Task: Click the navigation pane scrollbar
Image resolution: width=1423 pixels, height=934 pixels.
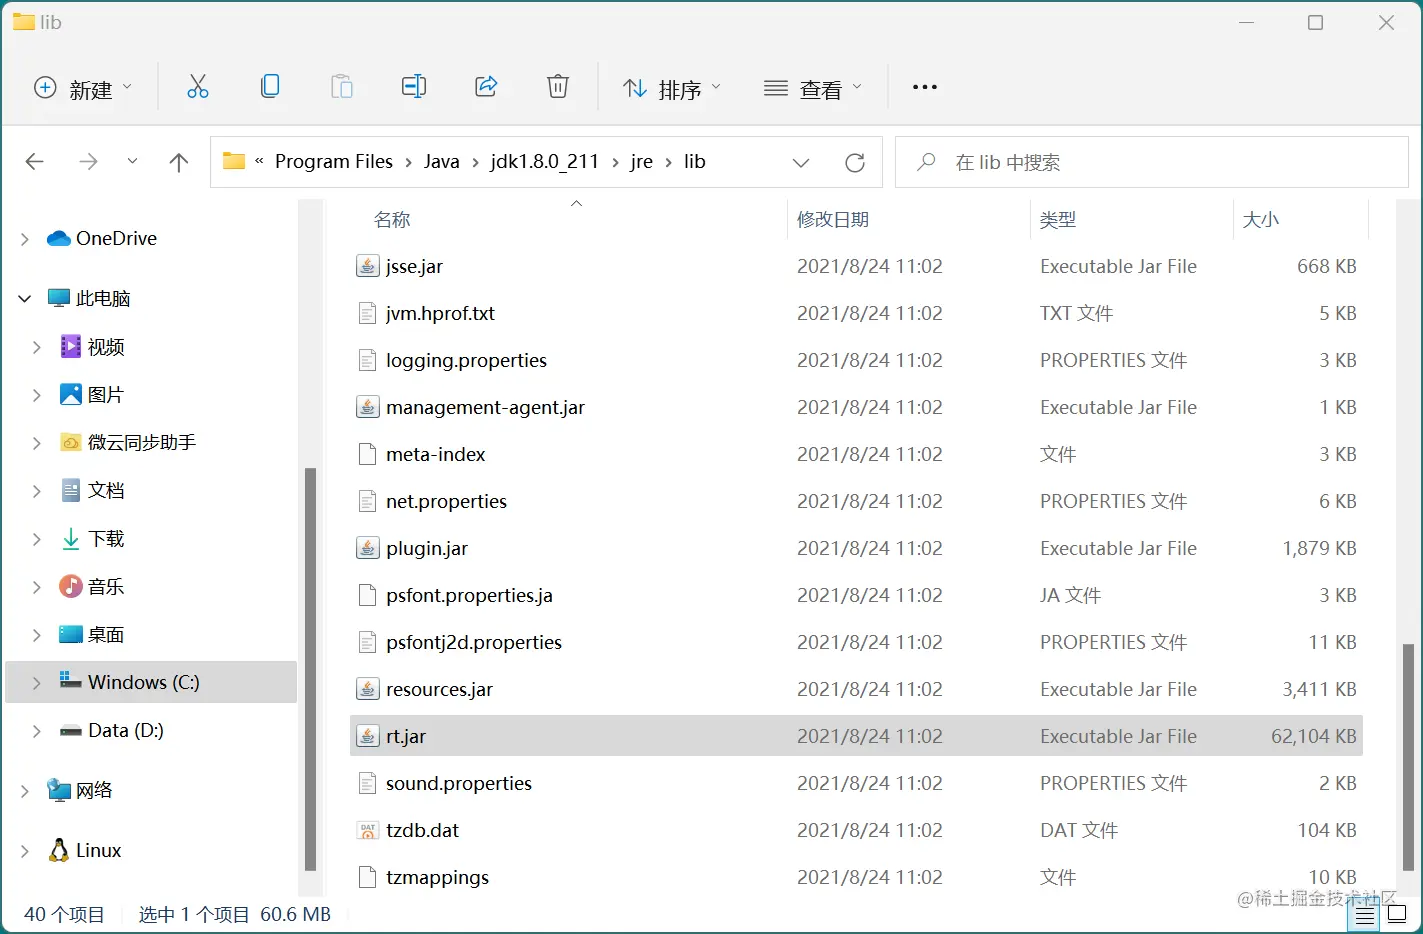Action: pos(310,670)
